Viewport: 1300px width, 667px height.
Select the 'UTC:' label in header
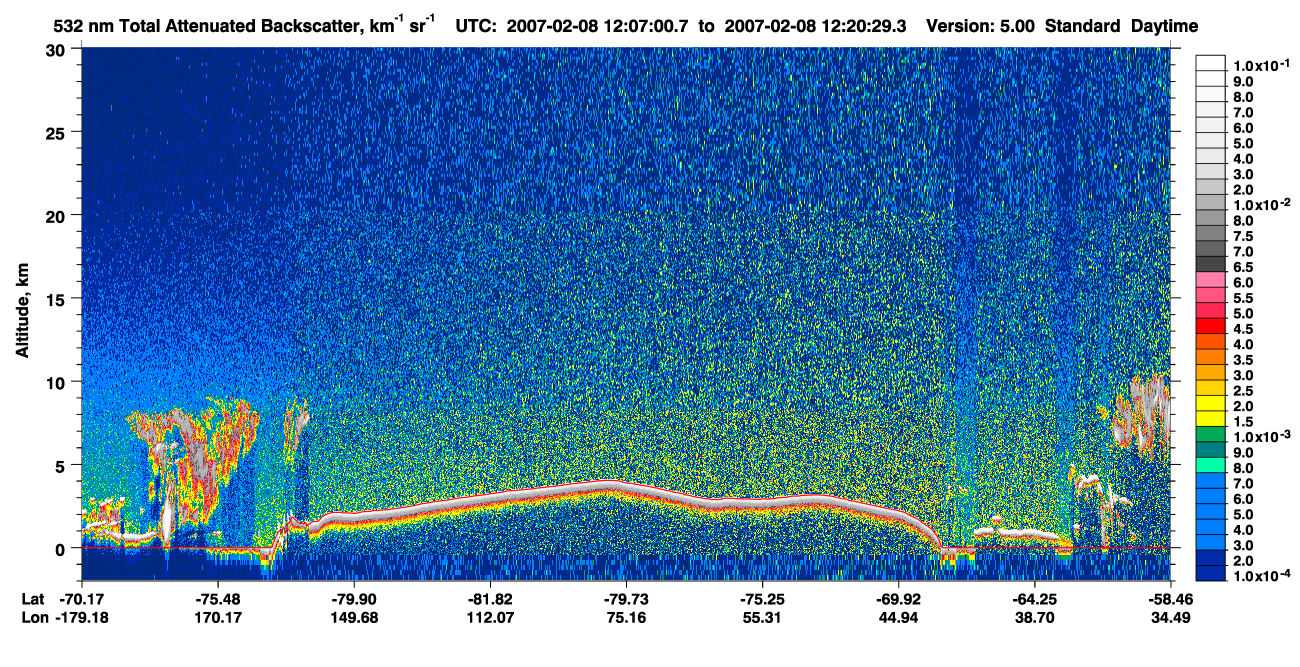pos(478,26)
